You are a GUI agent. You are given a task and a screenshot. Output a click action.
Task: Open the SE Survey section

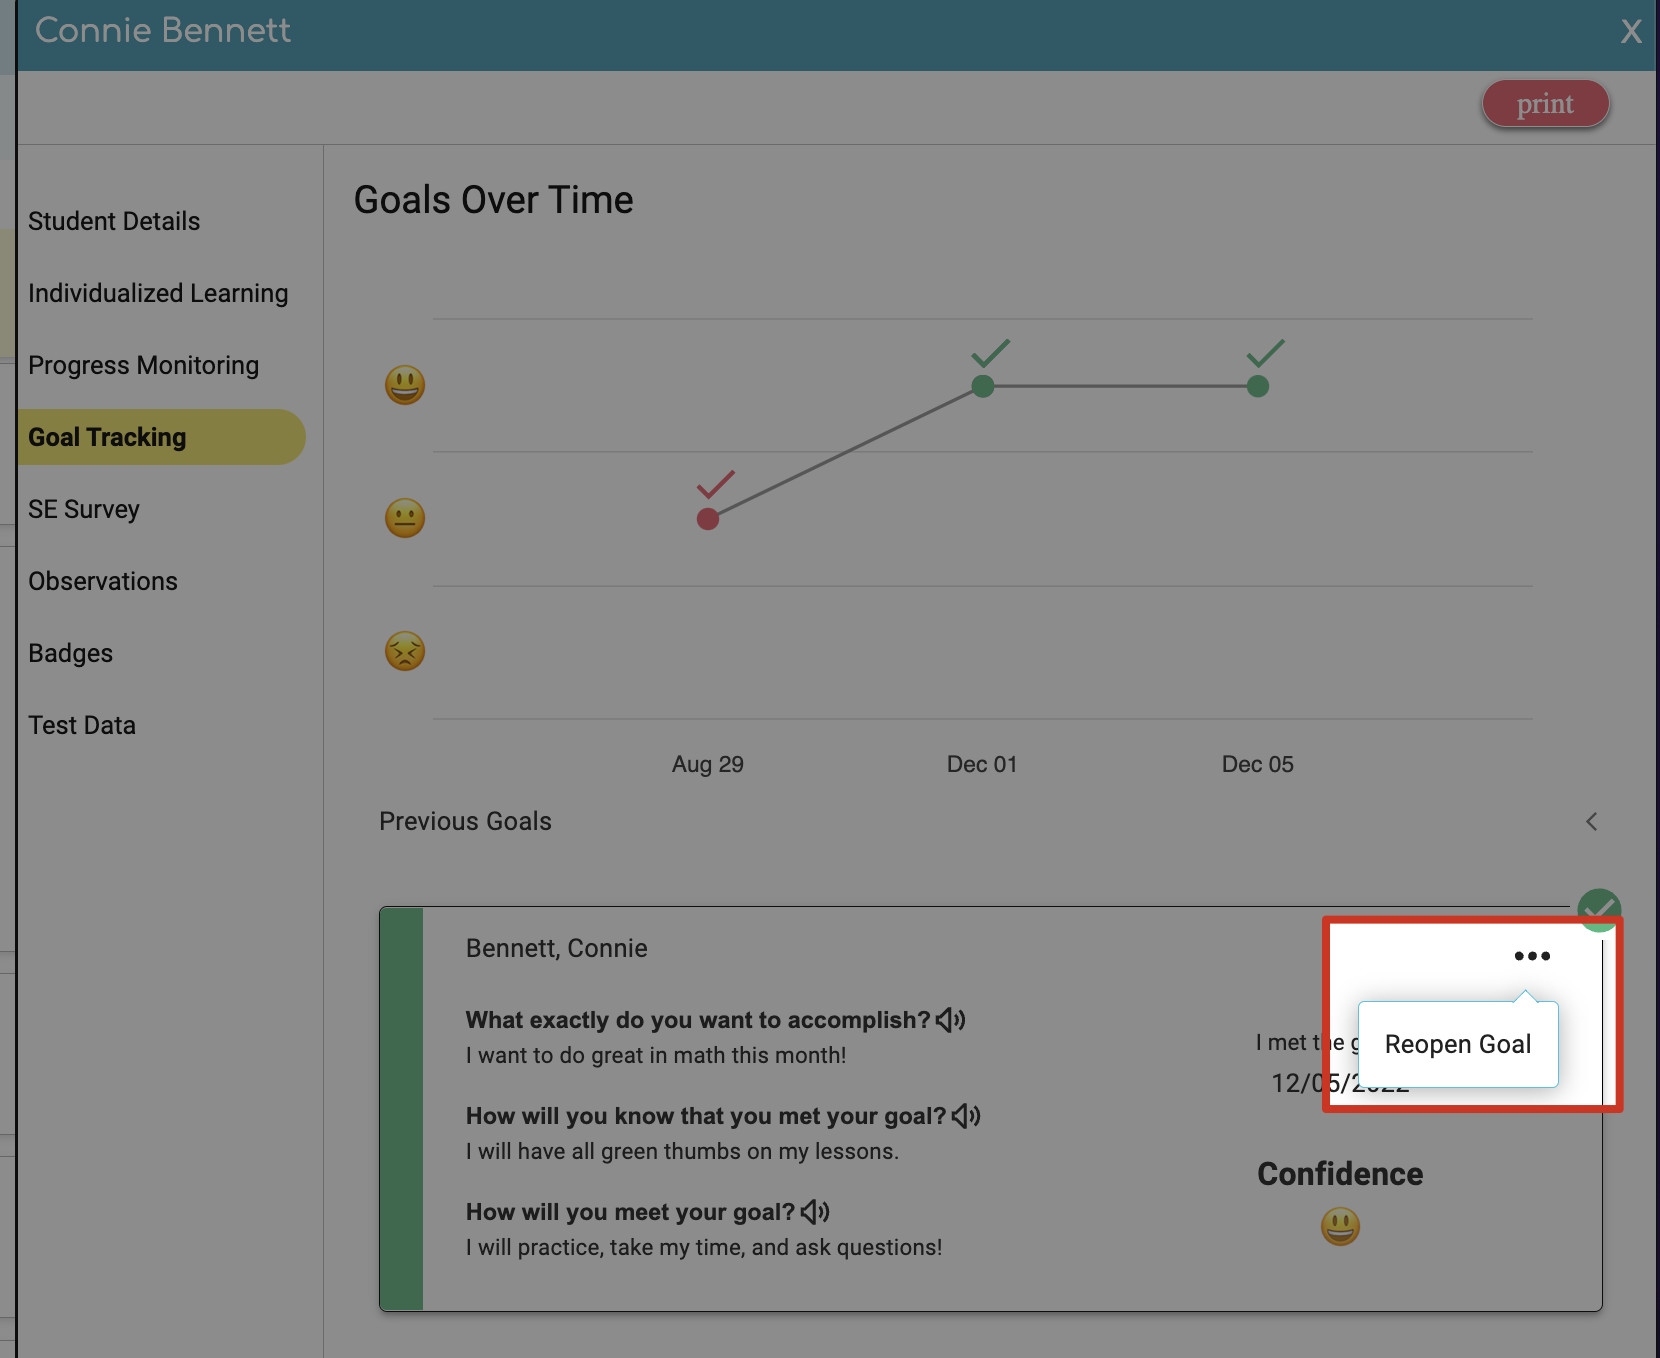(84, 509)
